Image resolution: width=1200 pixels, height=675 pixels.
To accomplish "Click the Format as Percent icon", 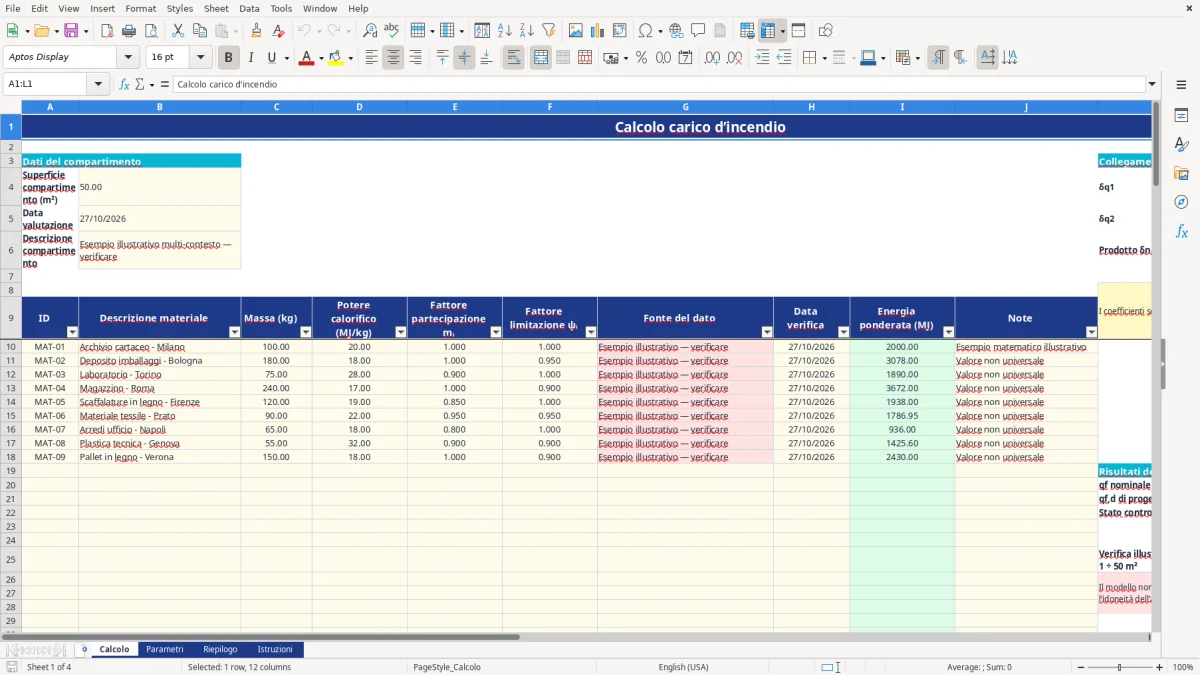I will [x=641, y=58].
